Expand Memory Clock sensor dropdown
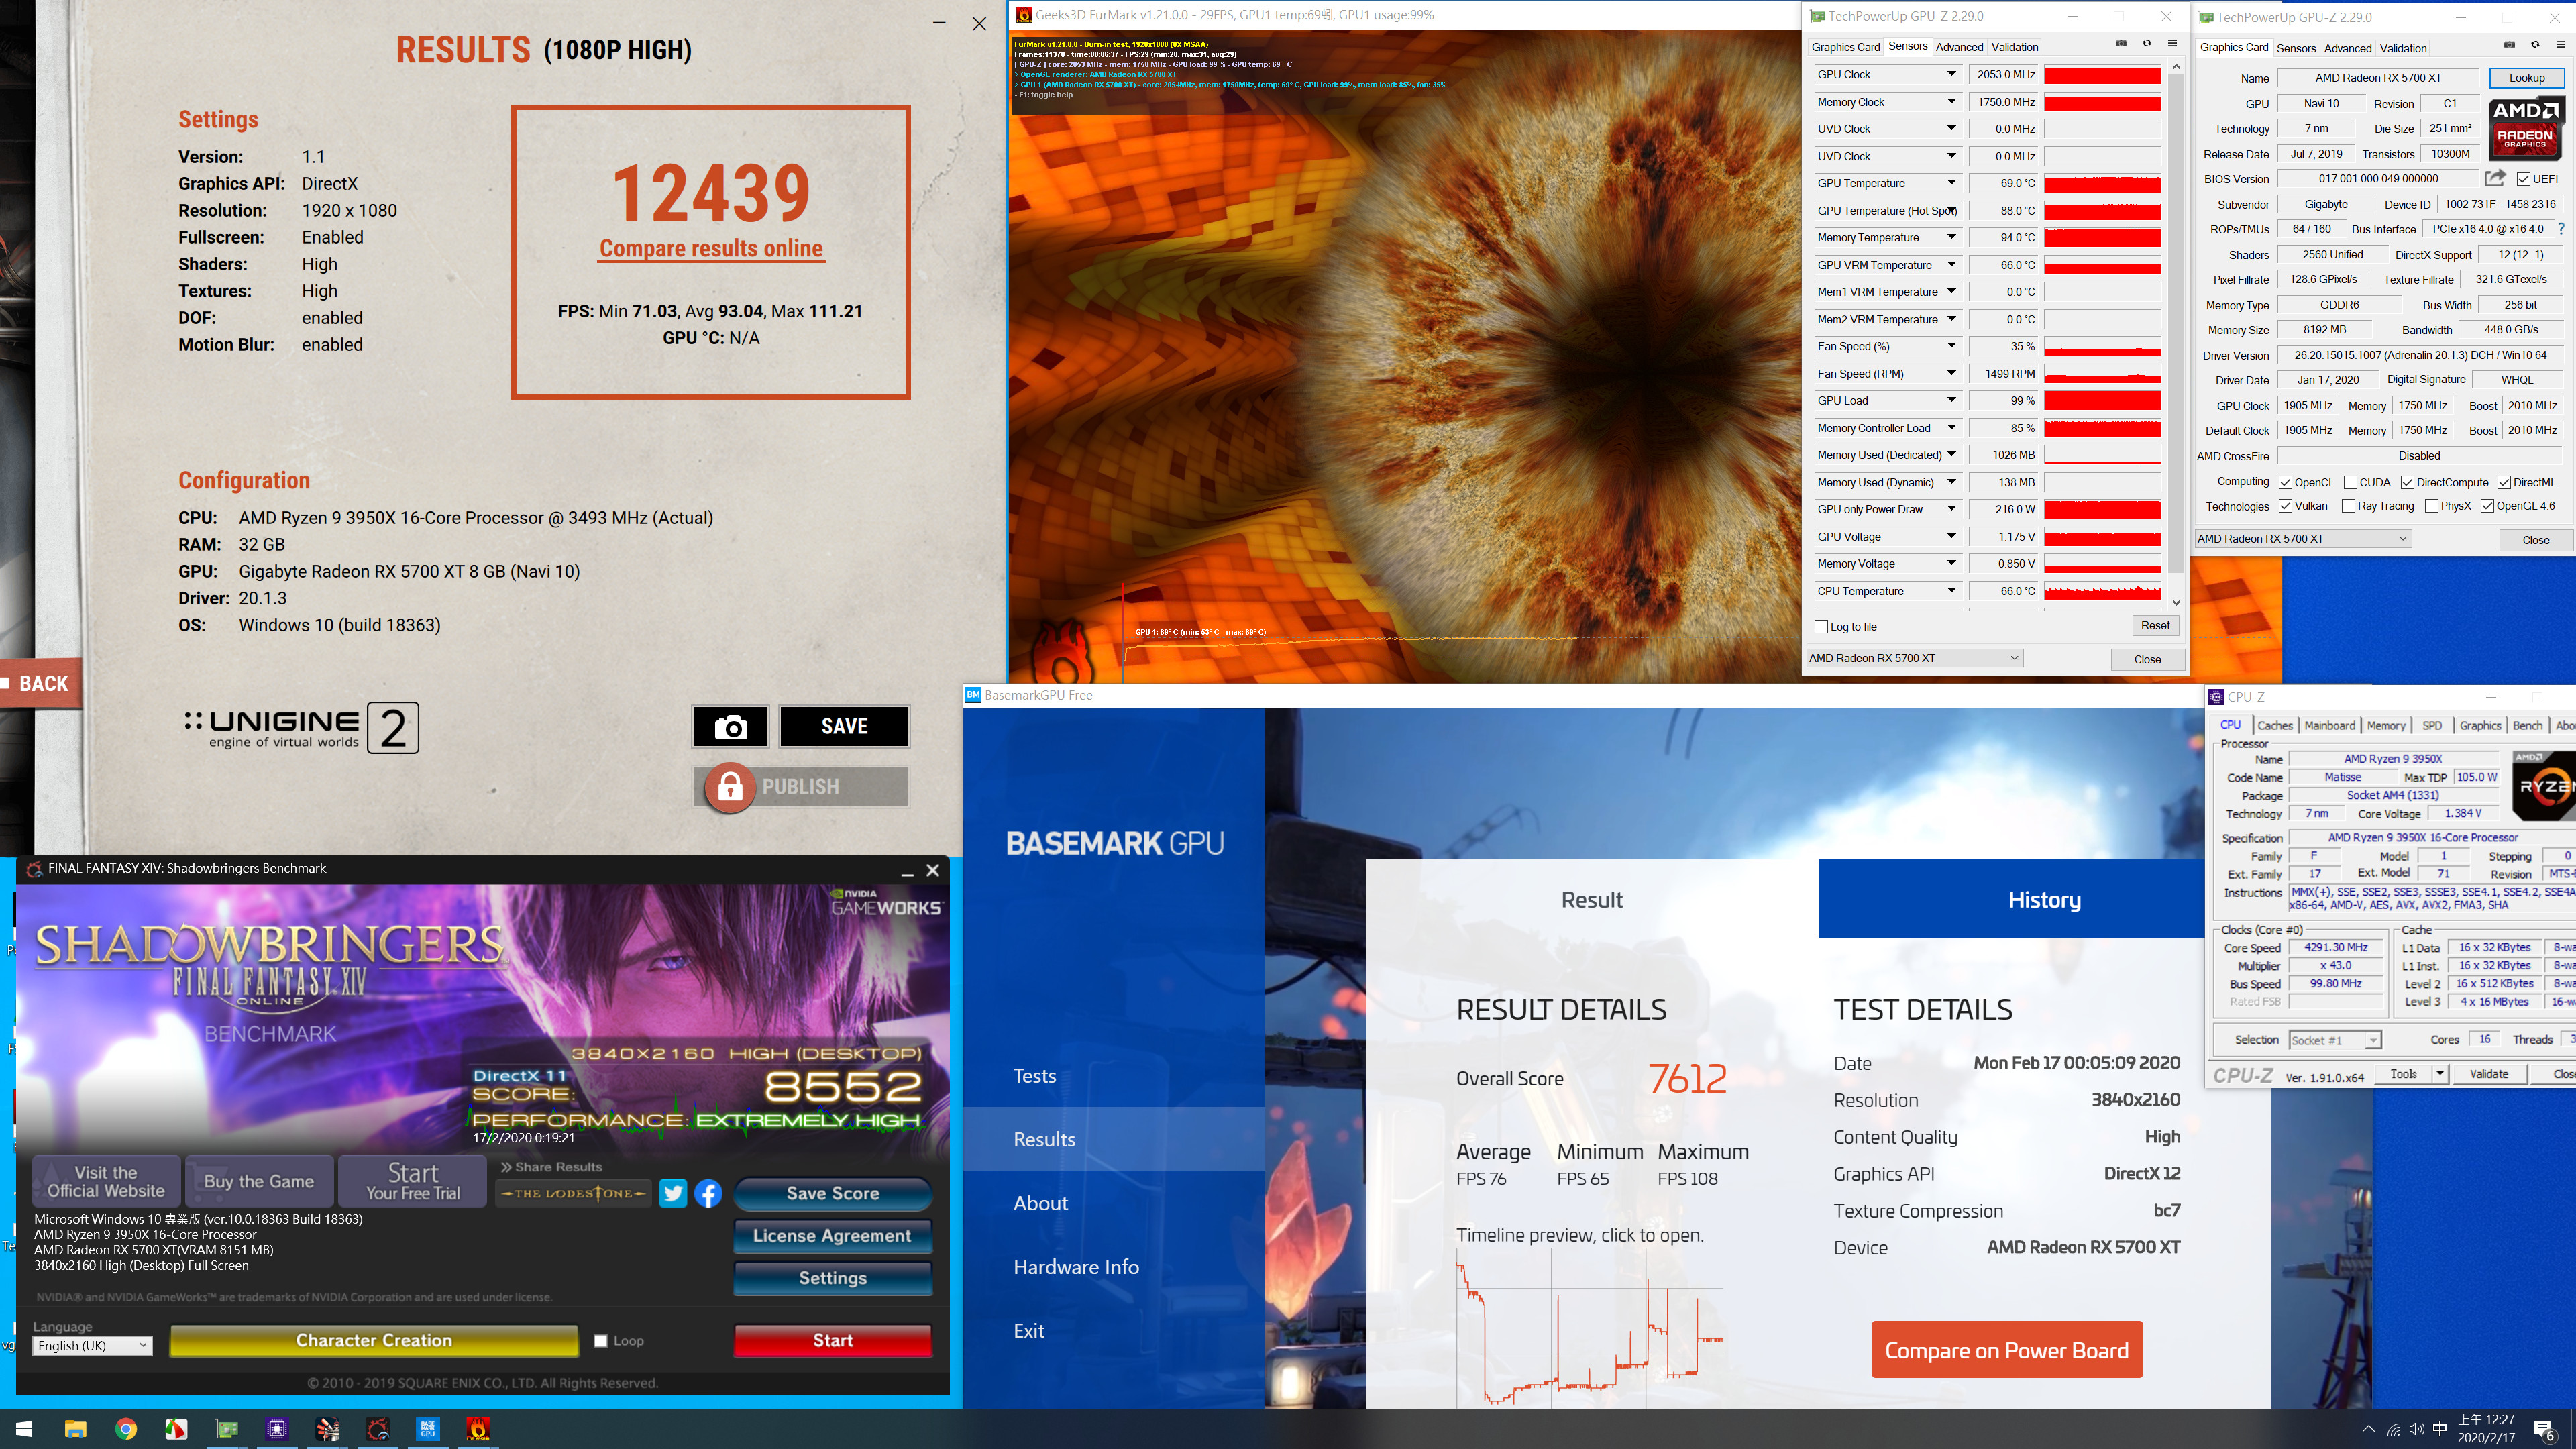The width and height of the screenshot is (2576, 1449). pyautogui.click(x=1951, y=101)
